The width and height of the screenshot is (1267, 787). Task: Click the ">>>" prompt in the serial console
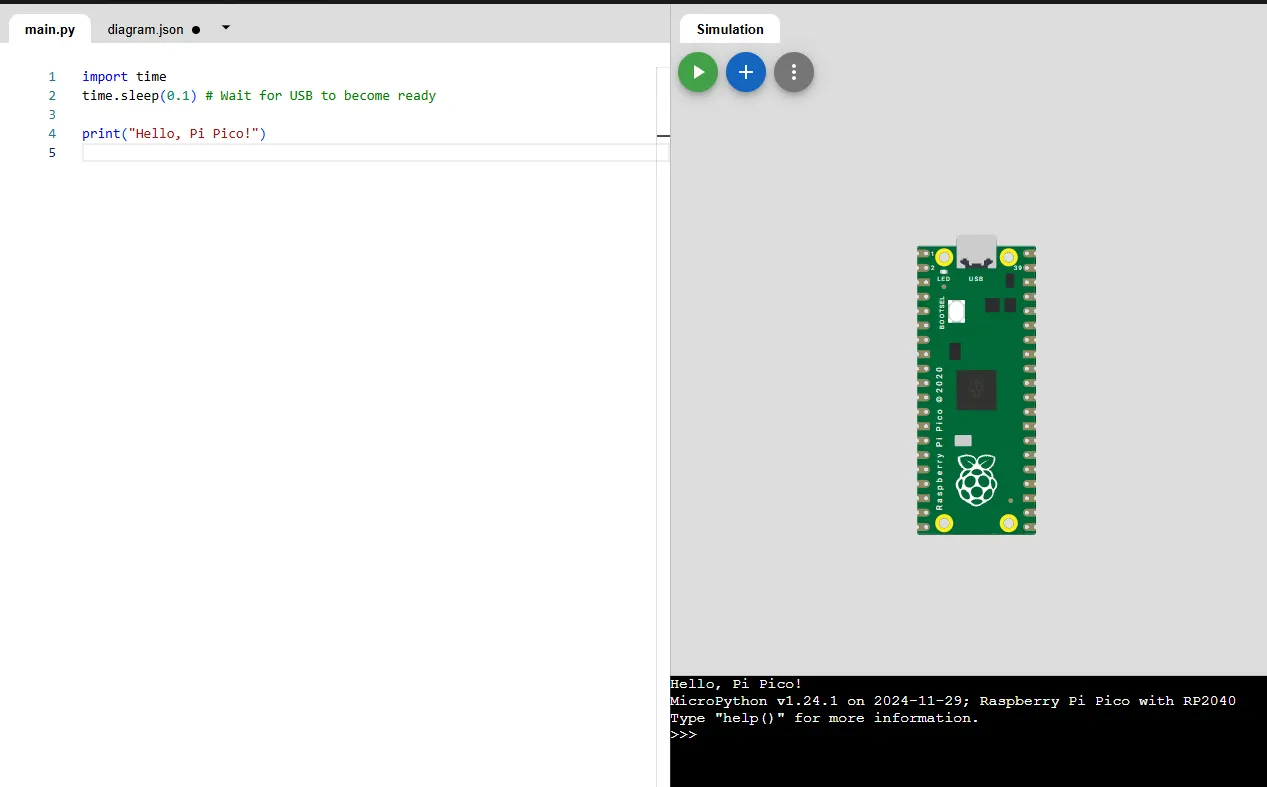(683, 735)
